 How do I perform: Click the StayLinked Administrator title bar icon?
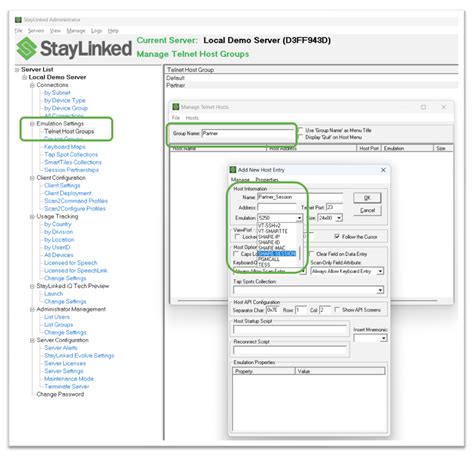click(18, 20)
